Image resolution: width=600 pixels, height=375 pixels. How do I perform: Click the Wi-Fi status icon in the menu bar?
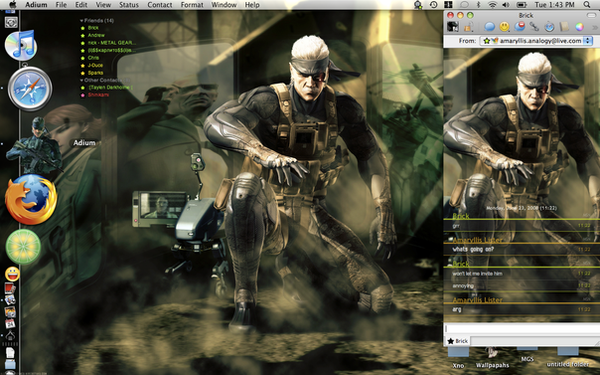[492, 5]
